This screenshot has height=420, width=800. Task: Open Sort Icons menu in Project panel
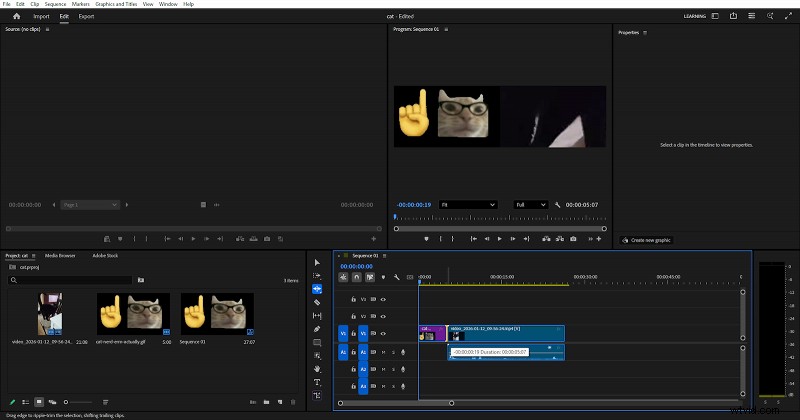click(x=106, y=402)
